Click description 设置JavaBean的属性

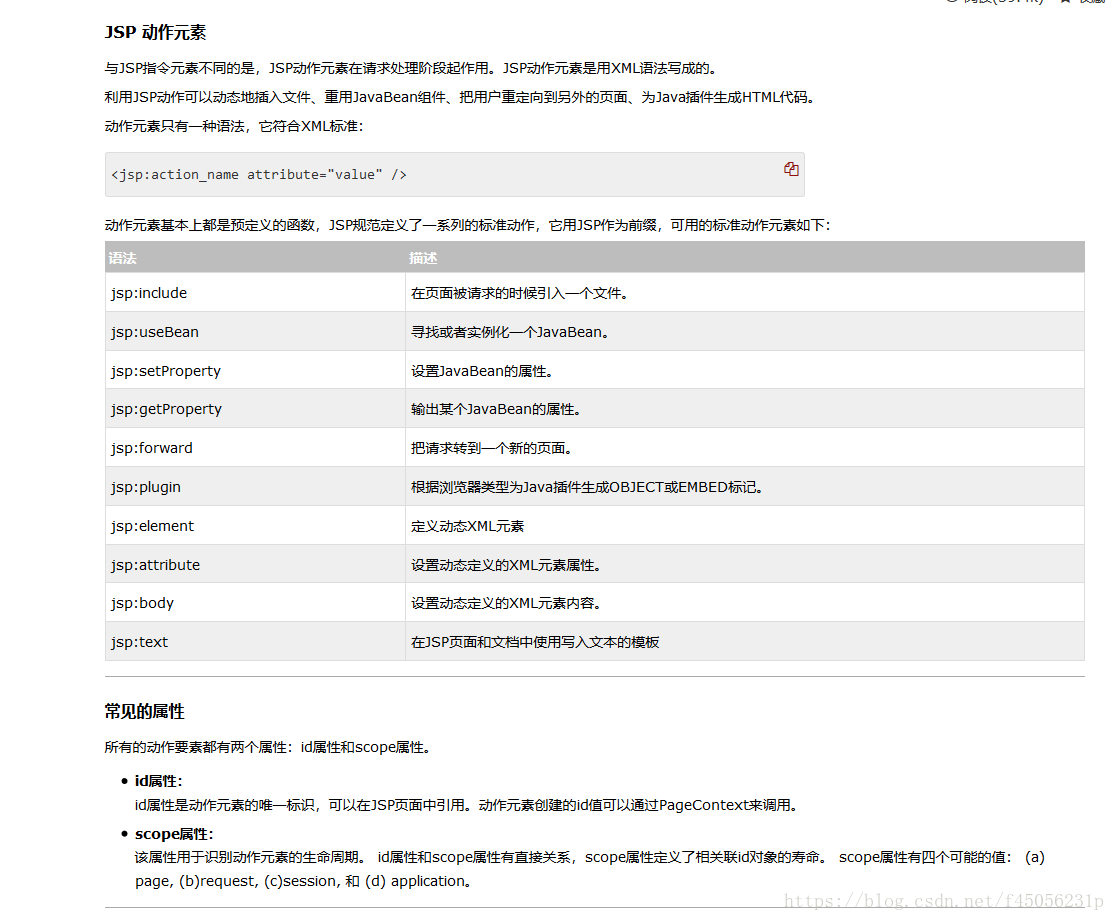[482, 371]
